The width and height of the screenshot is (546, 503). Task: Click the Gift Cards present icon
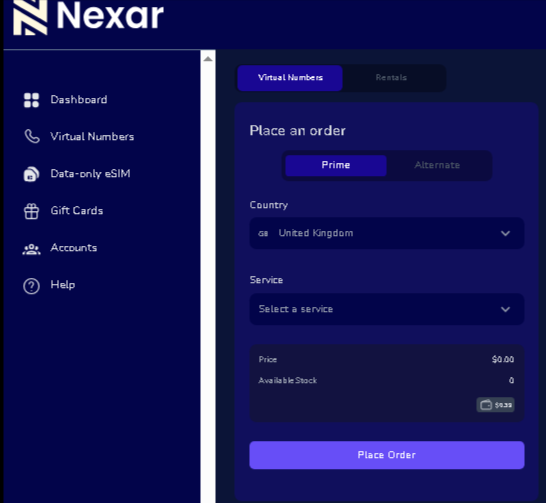click(x=31, y=211)
